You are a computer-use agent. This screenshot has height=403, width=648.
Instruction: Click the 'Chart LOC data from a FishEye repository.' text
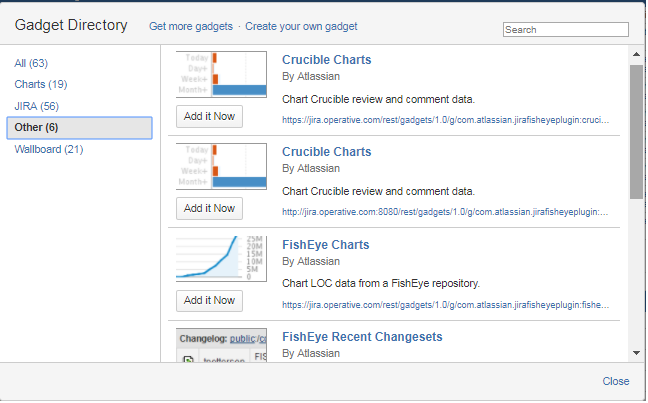point(381,284)
